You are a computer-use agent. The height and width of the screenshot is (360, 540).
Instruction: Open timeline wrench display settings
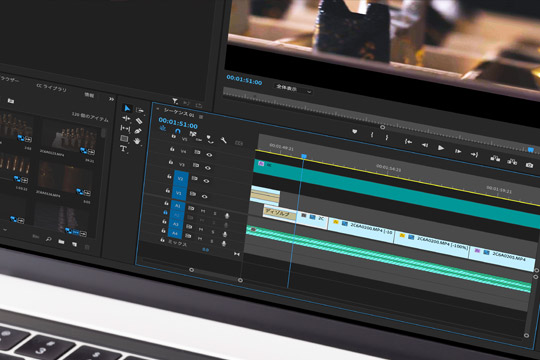pyautogui.click(x=224, y=140)
